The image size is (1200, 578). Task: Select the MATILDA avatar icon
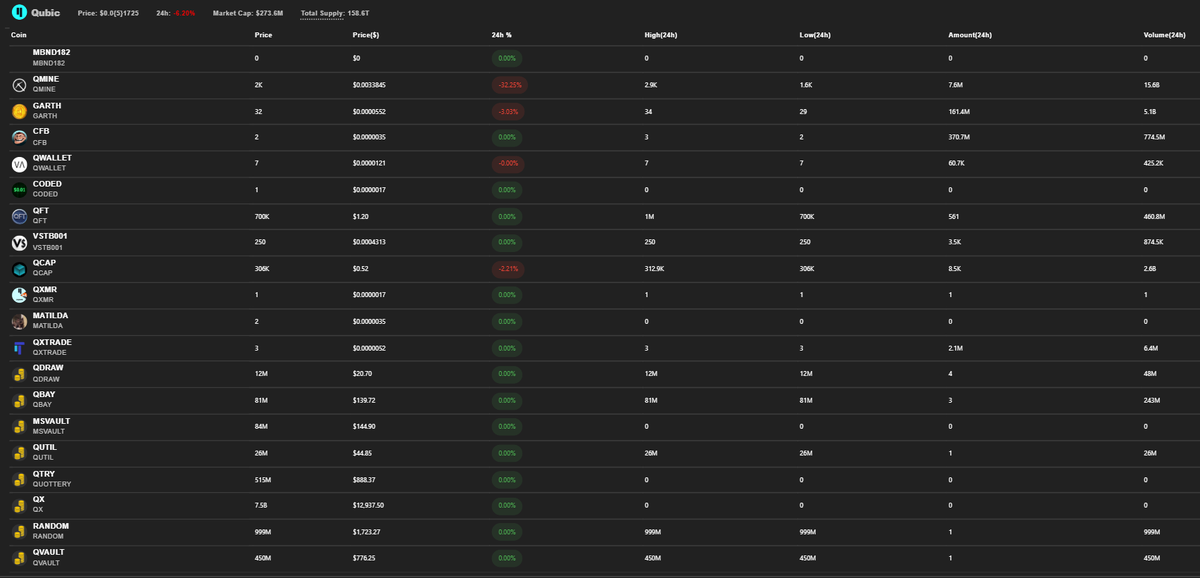point(19,321)
